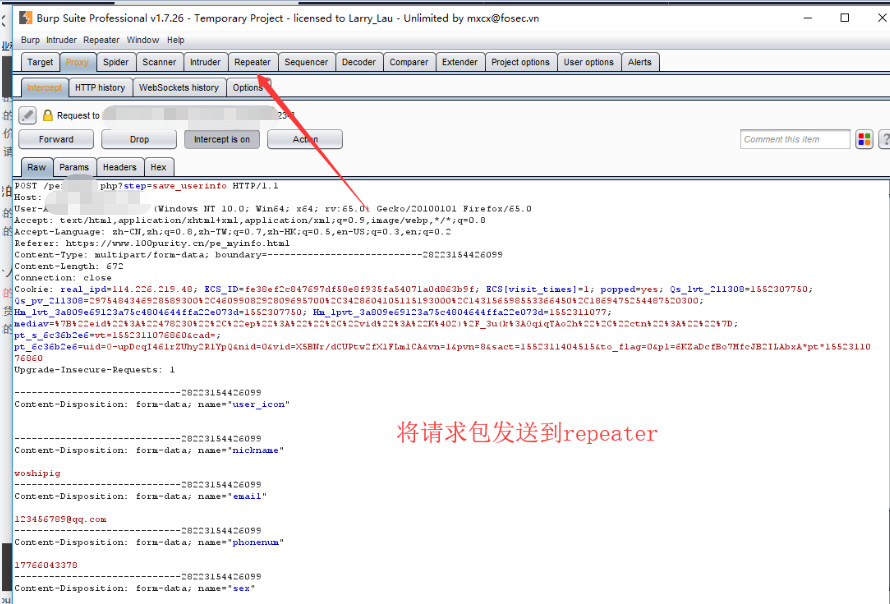Open the Extender tab
The image size is (890, 604).
[460, 62]
